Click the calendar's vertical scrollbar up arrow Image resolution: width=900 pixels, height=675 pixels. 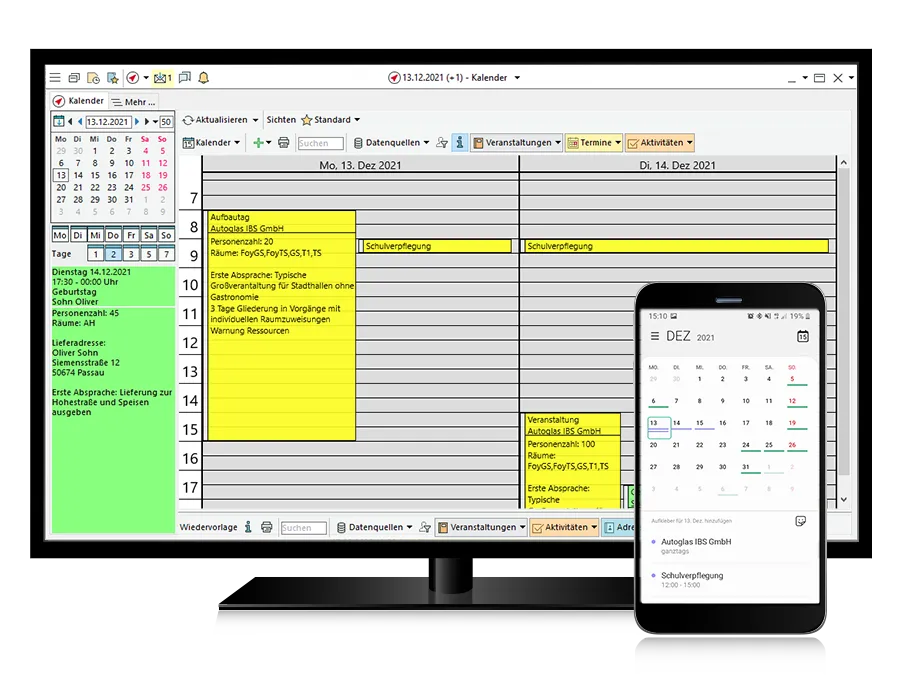tap(844, 163)
